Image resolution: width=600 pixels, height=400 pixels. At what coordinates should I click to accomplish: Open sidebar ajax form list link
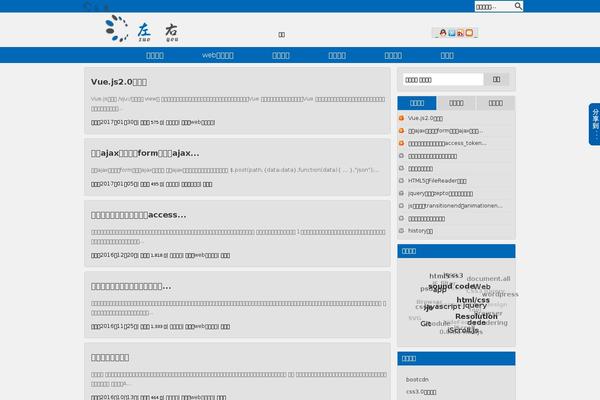445,131
